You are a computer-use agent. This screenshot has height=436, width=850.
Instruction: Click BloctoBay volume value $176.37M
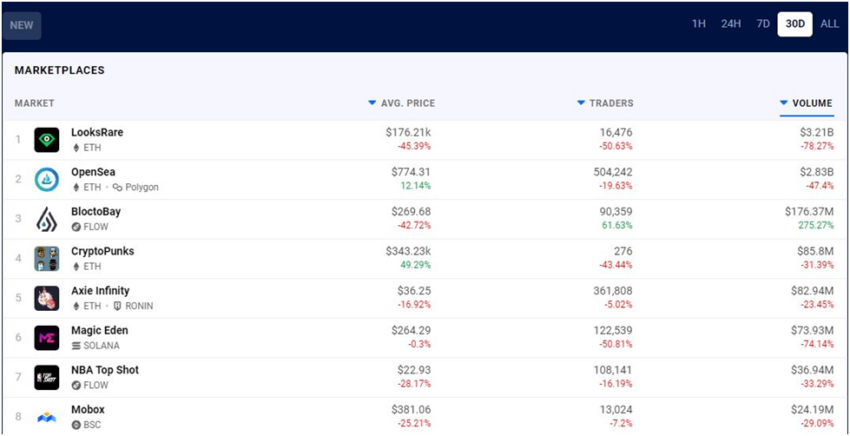click(x=809, y=211)
